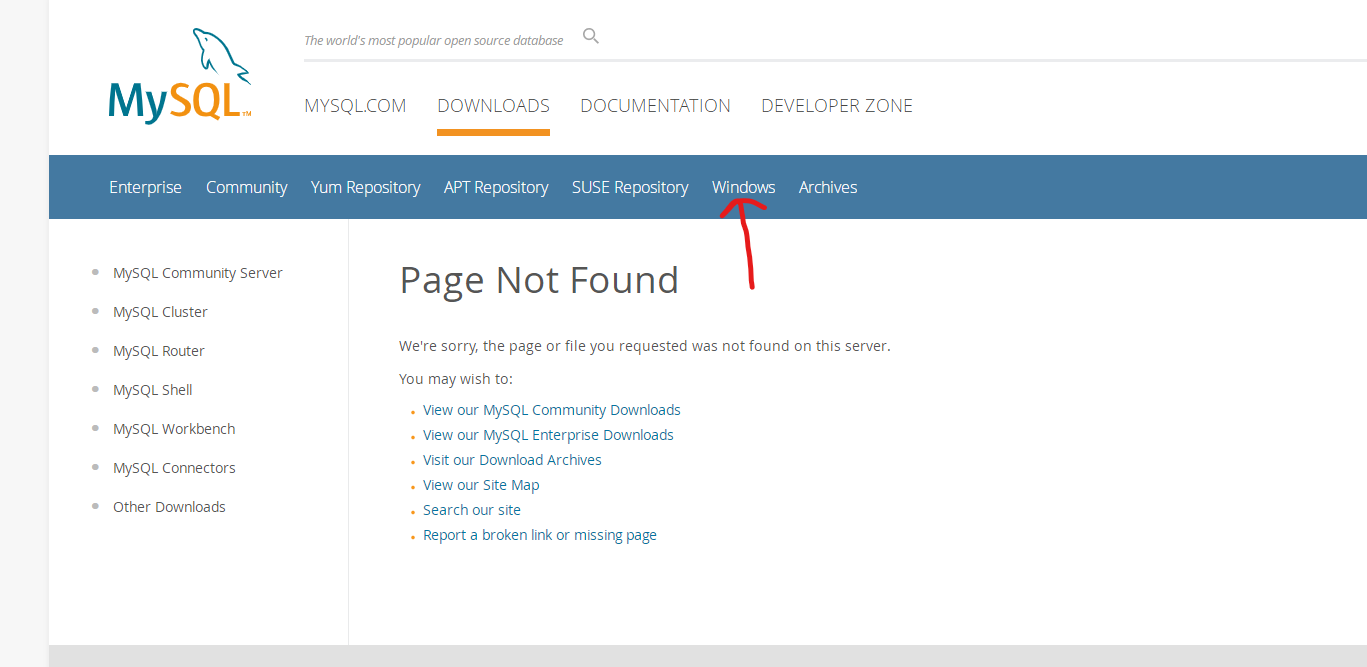
Task: Click the MySQL dolphin logo
Action: [180, 76]
